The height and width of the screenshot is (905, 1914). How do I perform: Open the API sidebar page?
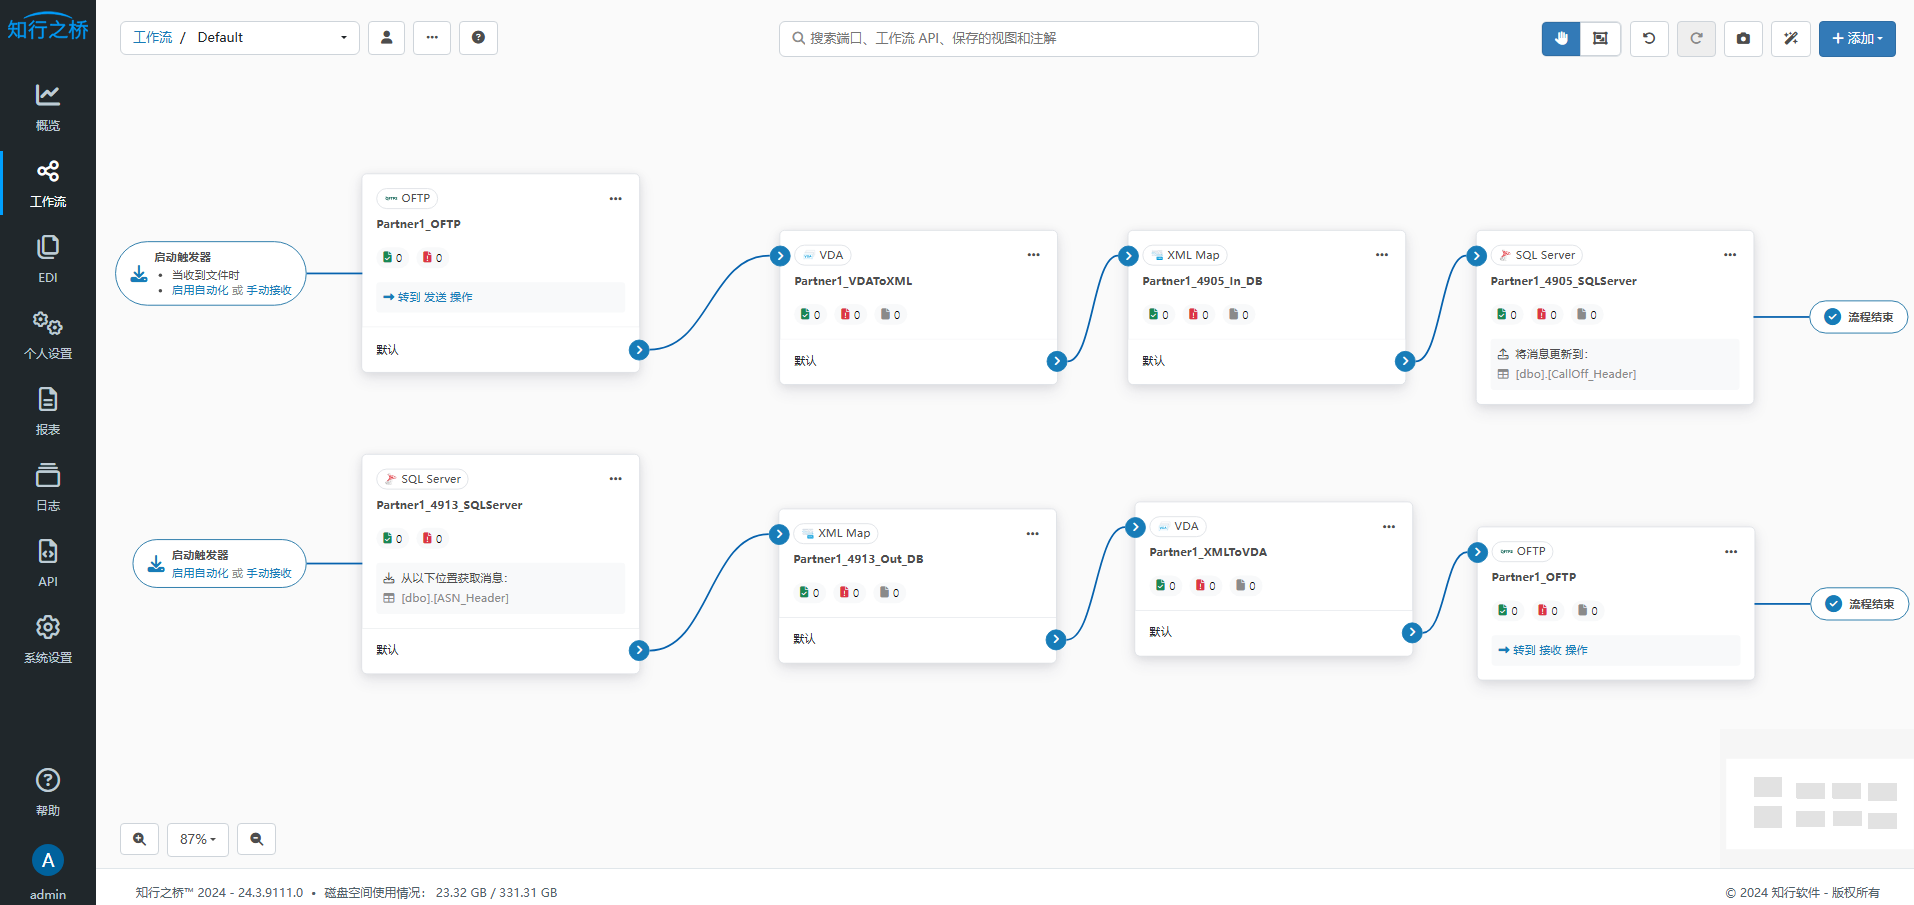point(48,563)
